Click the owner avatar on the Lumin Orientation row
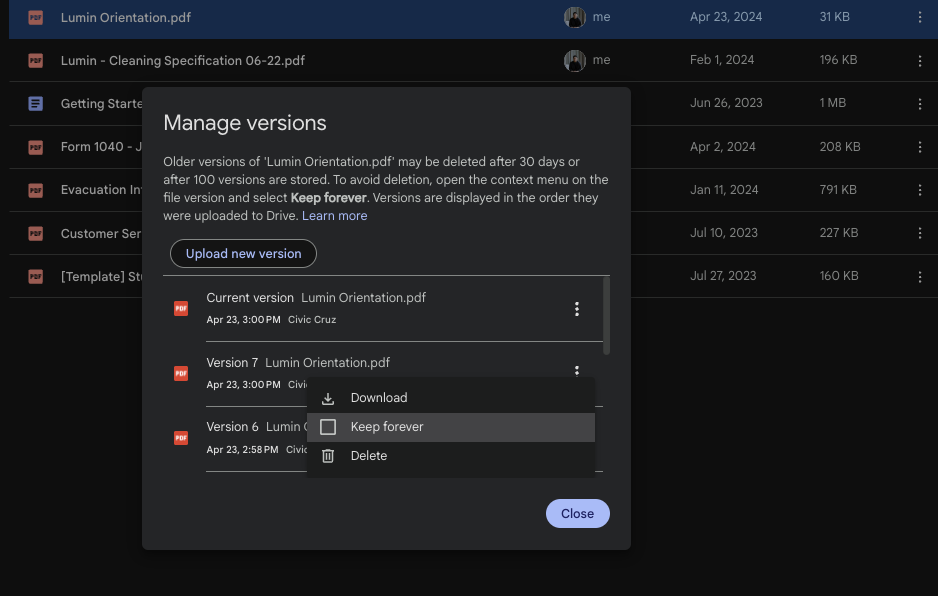Viewport: 938px width, 596px height. [x=575, y=17]
